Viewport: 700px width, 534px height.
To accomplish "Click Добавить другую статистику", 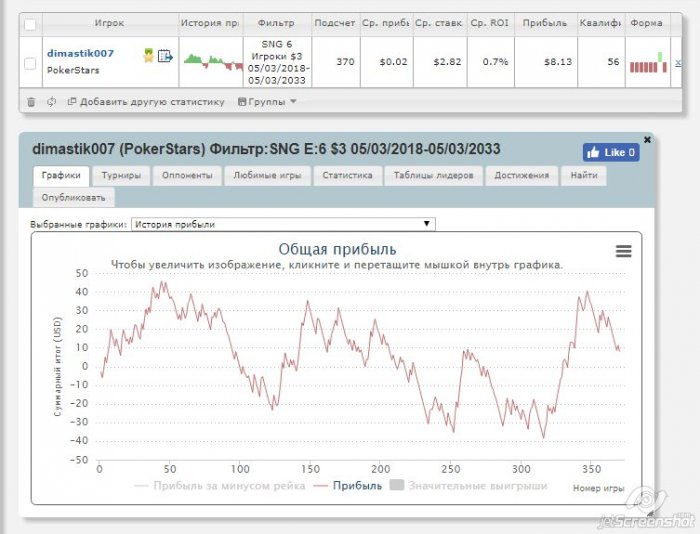I will pos(146,102).
